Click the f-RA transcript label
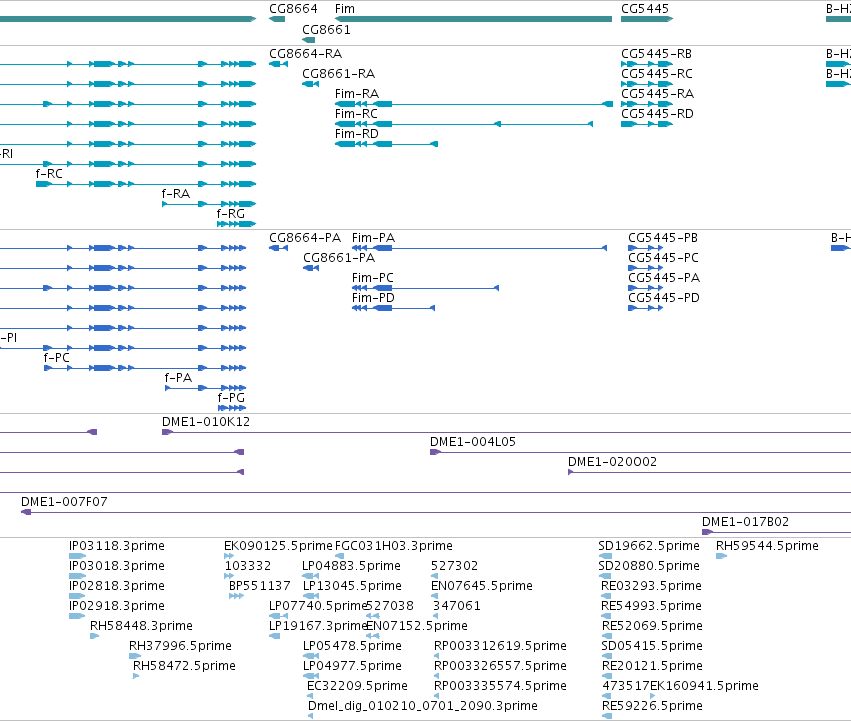Viewport: 851px width, 721px height. point(176,194)
